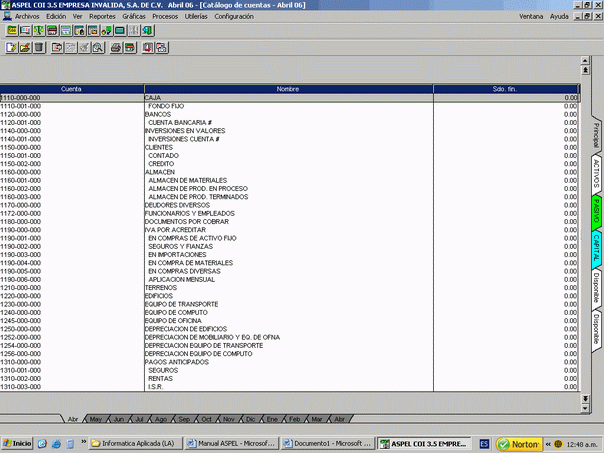Jump to bottom with scrollbar last-record arrow
This screenshot has height=453, width=604.
585,399
